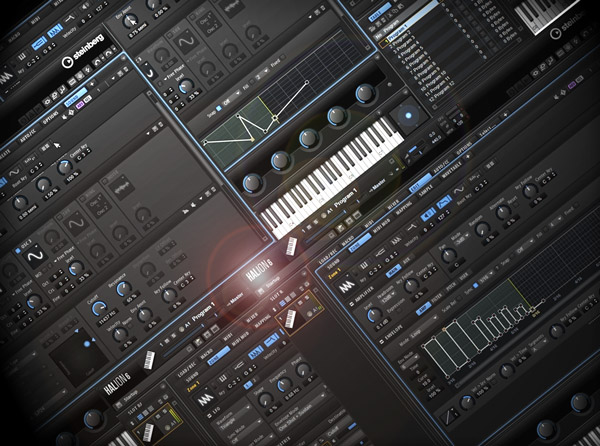600x446 pixels.
Task: Click the LFO Frequency knob showing 0.60 Hz
Action: (x=284, y=385)
